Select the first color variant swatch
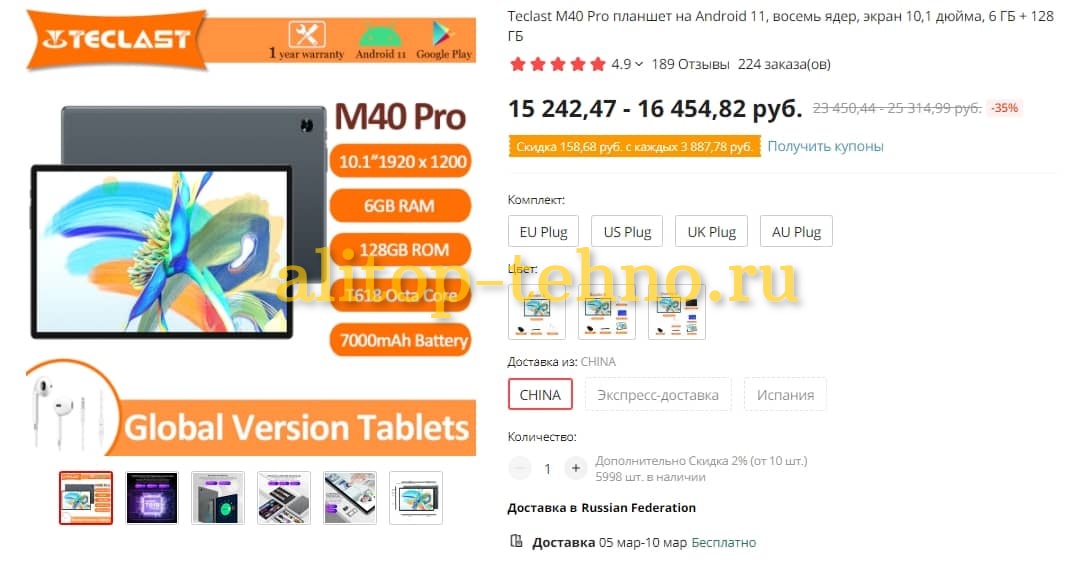 [x=537, y=312]
